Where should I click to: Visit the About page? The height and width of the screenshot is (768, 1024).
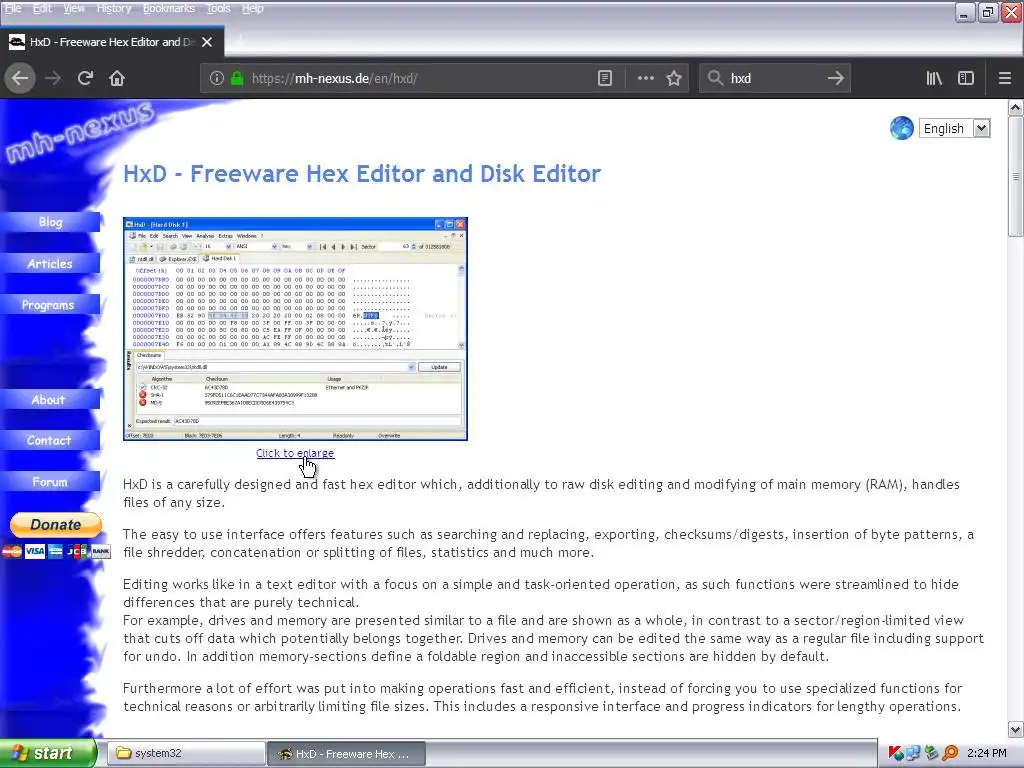click(x=50, y=400)
